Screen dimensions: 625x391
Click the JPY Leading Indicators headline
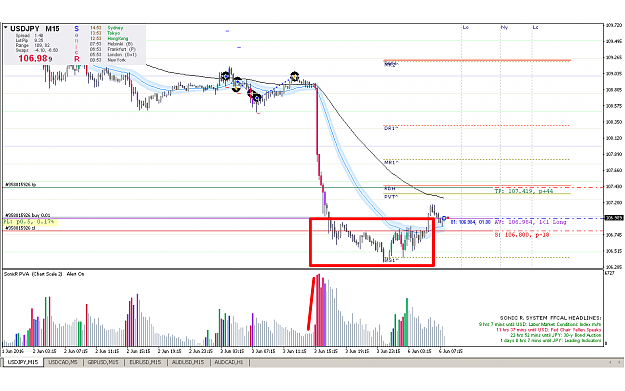pos(550,340)
